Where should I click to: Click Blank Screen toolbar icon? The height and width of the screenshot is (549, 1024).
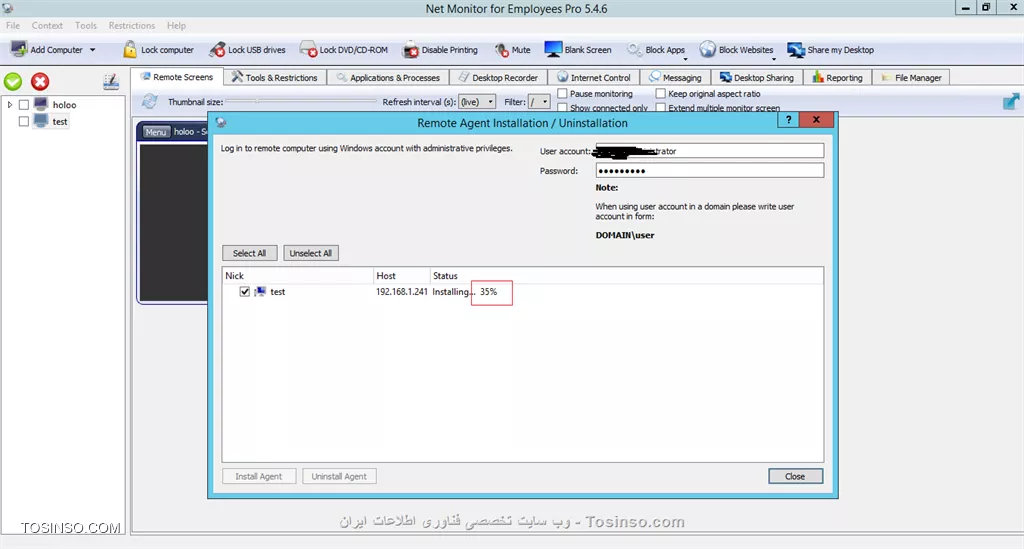(x=553, y=50)
